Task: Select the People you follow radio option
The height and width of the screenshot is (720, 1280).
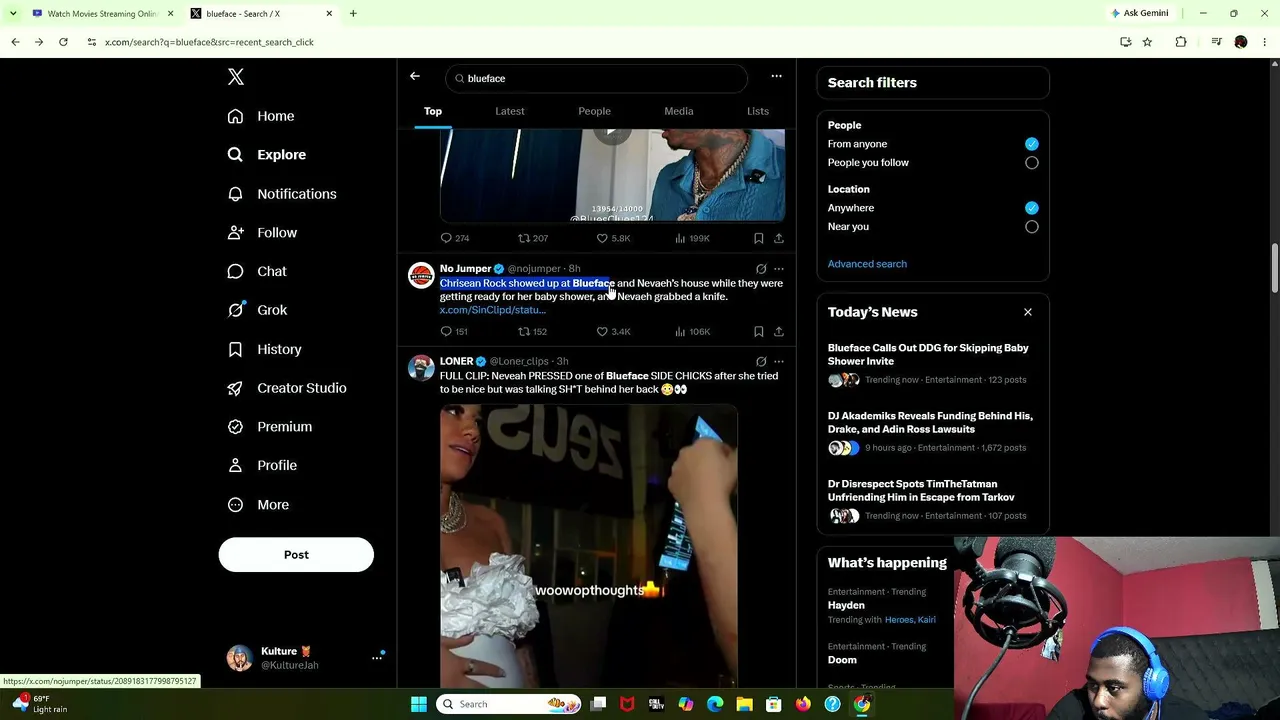Action: click(x=1032, y=163)
